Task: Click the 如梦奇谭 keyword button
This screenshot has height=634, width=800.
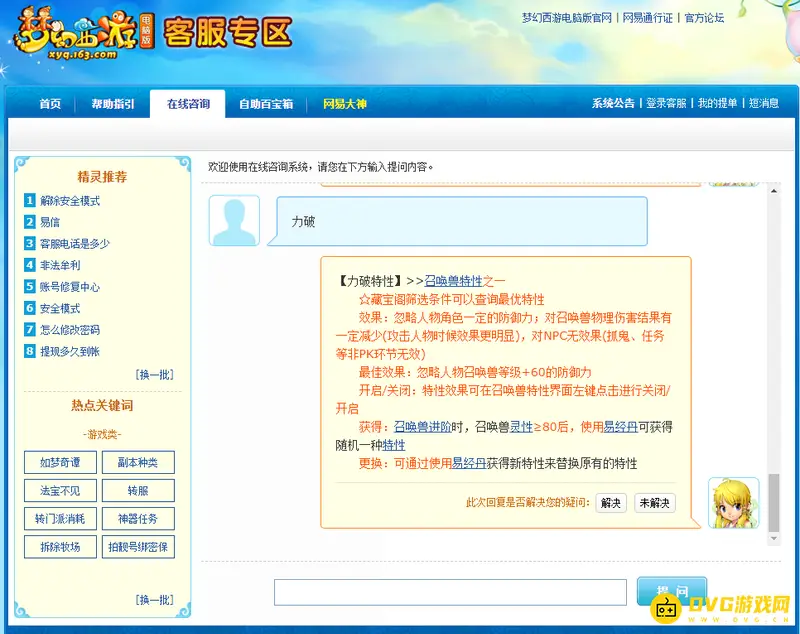Action: click(x=60, y=462)
